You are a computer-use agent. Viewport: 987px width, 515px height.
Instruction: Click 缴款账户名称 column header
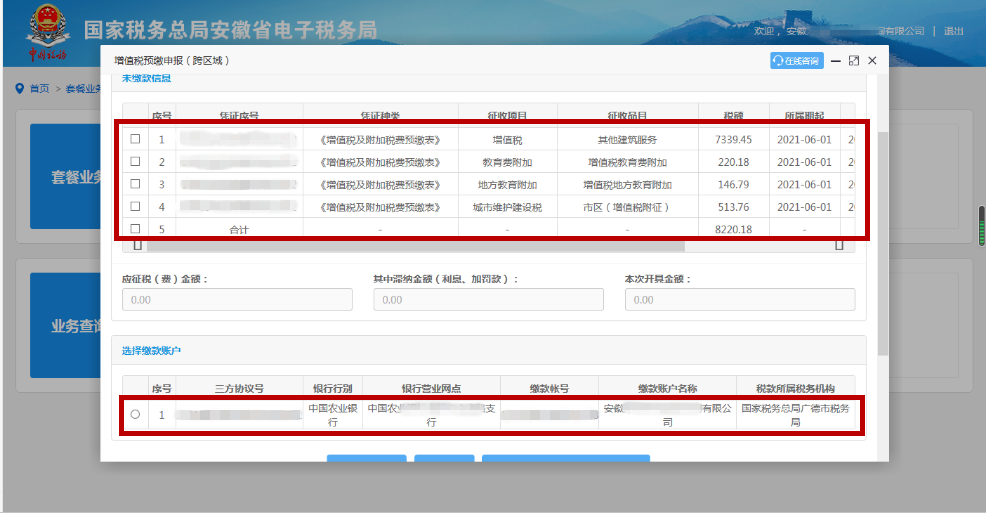click(x=667, y=388)
